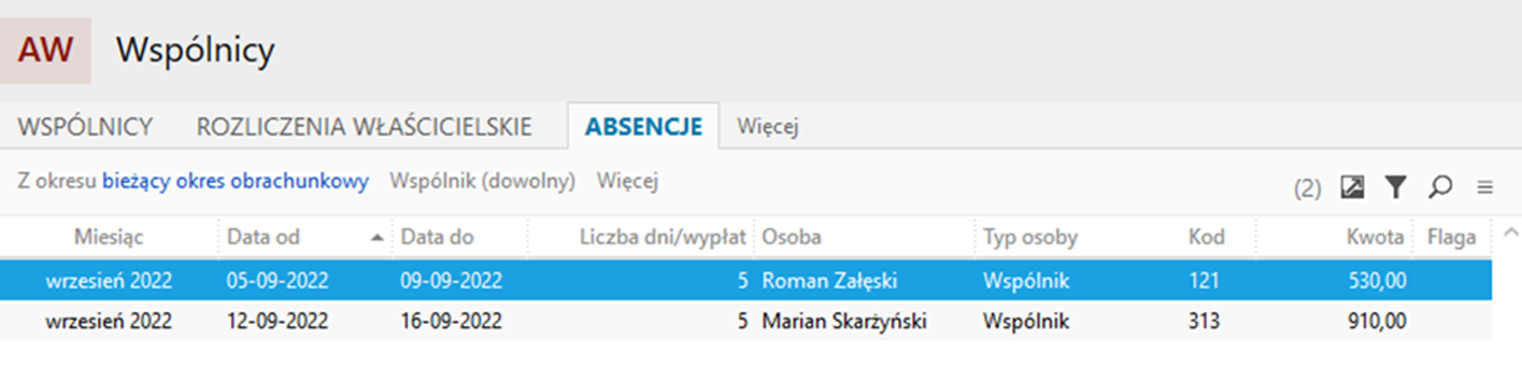Click the search magnifier icon
Screen dimensions: 1522x381
(x=1439, y=186)
